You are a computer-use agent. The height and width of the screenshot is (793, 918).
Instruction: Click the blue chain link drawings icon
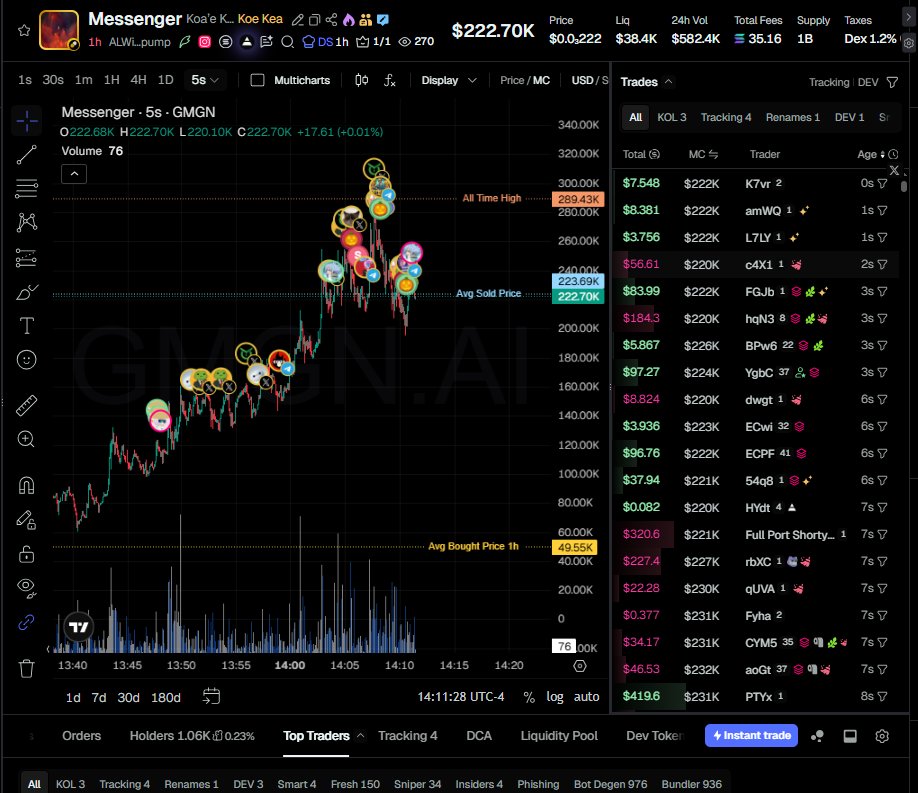click(26, 622)
